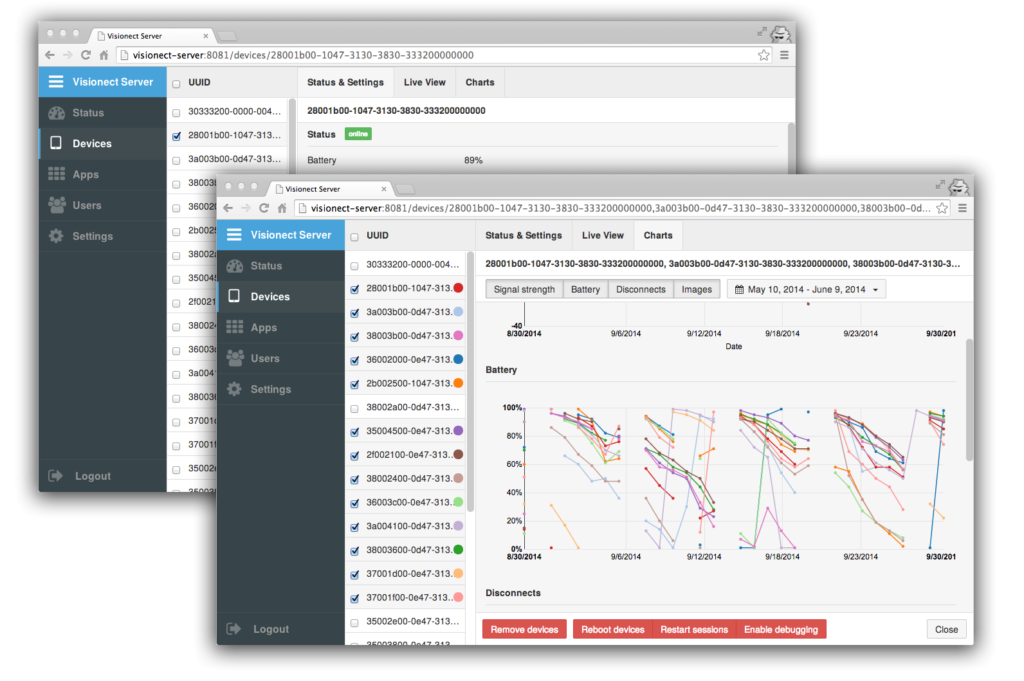Reload the page in the back browser window
Image resolution: width=1024 pixels, height=681 pixels.
tap(86, 55)
